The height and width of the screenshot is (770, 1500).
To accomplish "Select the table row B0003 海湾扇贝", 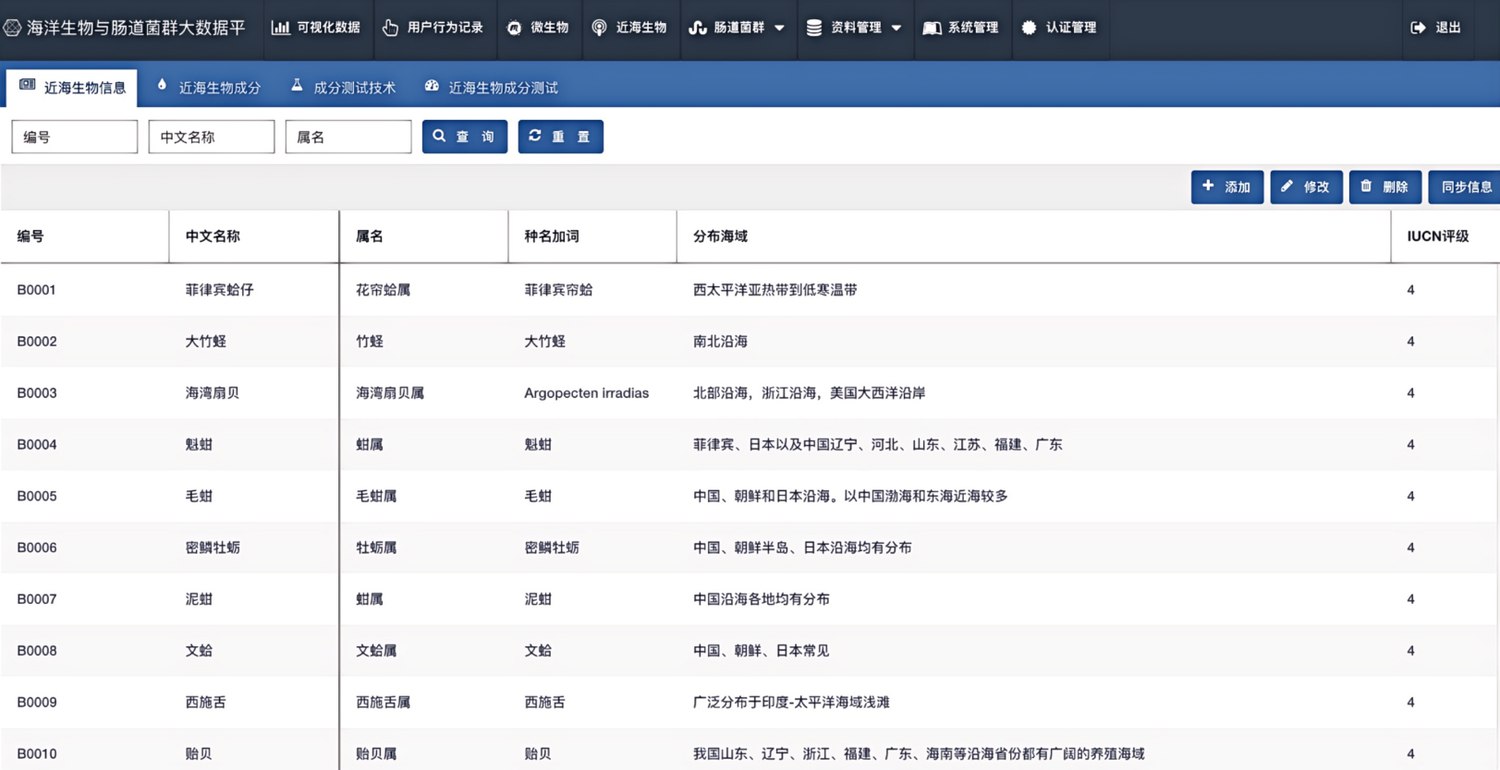I will 750,393.
